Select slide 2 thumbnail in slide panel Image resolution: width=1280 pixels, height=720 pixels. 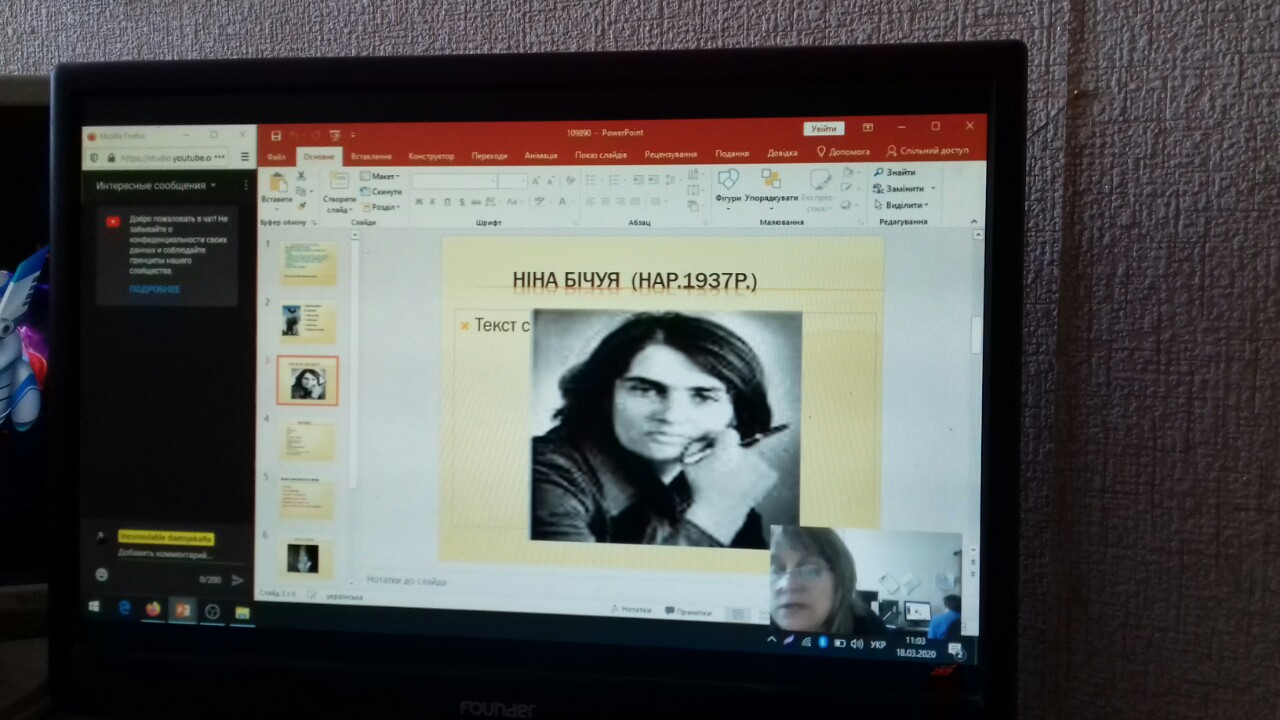tap(308, 322)
